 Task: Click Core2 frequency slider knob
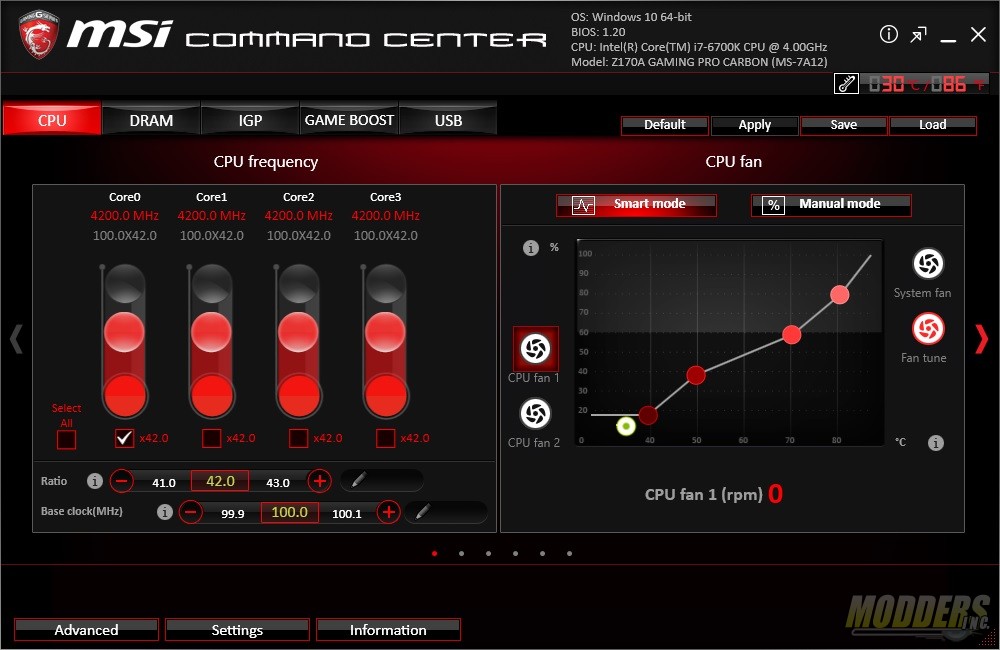[x=298, y=332]
